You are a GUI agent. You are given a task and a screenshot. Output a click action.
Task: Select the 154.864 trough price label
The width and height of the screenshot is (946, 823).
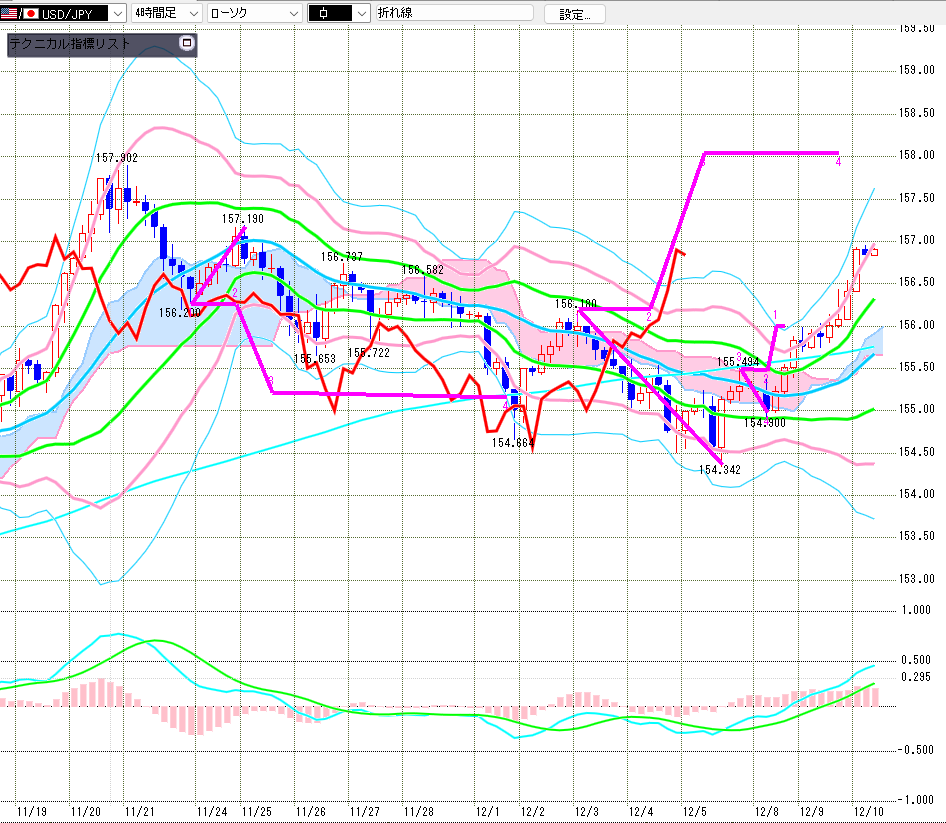point(512,442)
